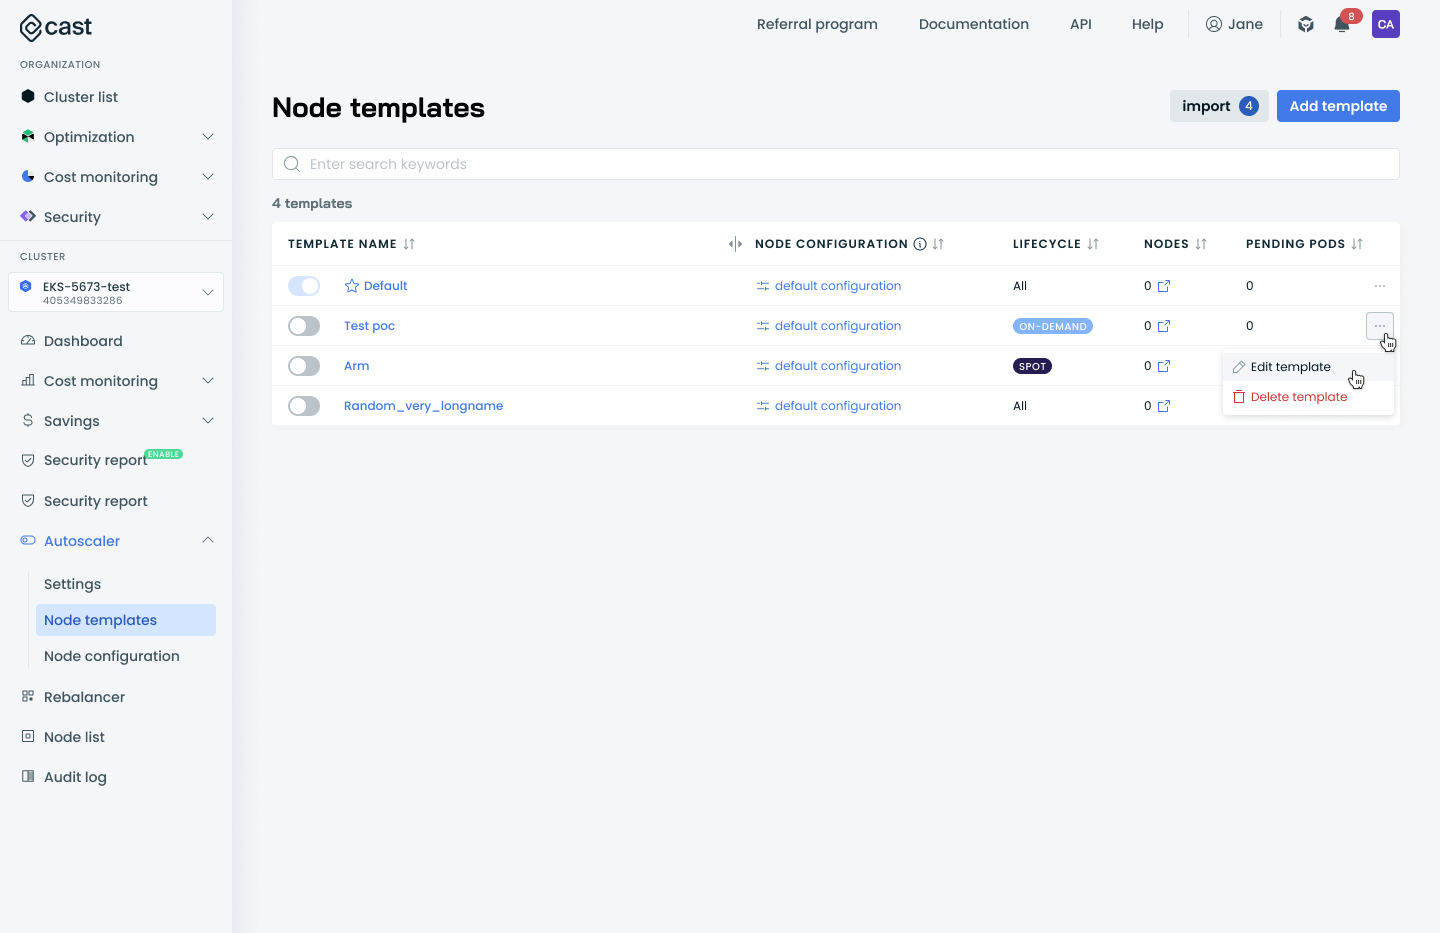Open the more options menu for Default row

(x=1380, y=286)
